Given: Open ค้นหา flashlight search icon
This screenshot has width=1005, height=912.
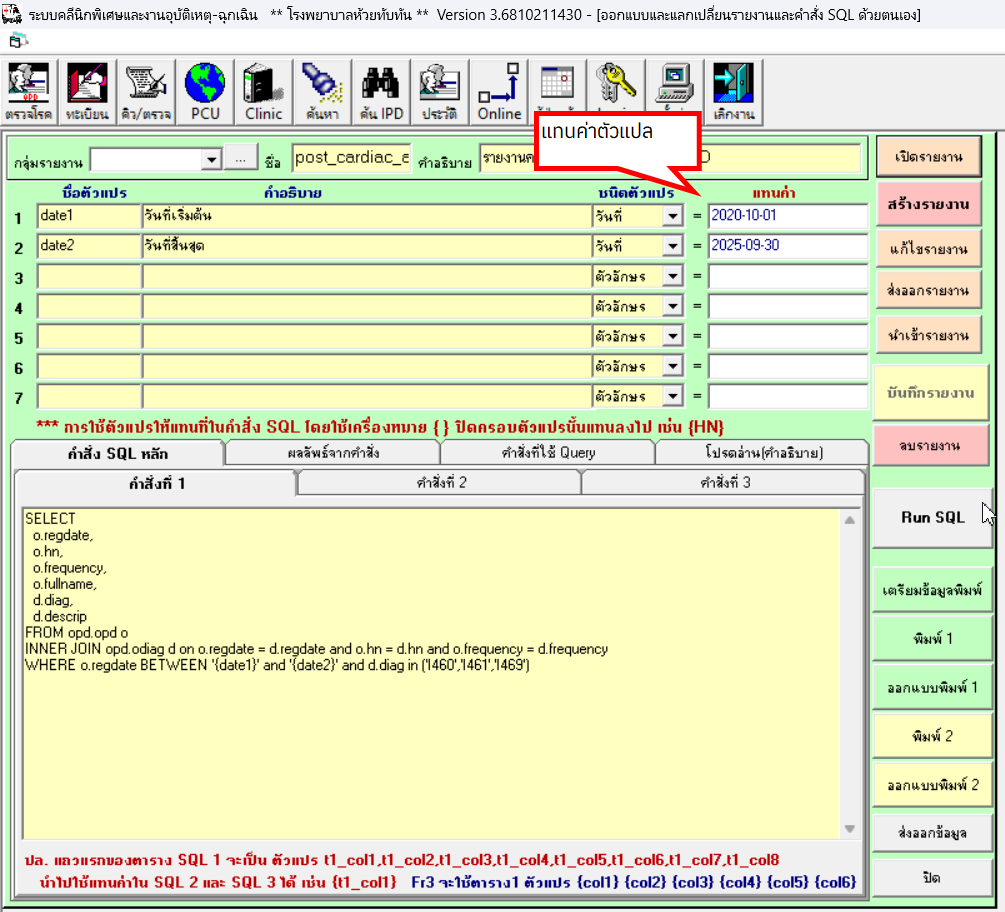Looking at the screenshot, I should tap(322, 92).
